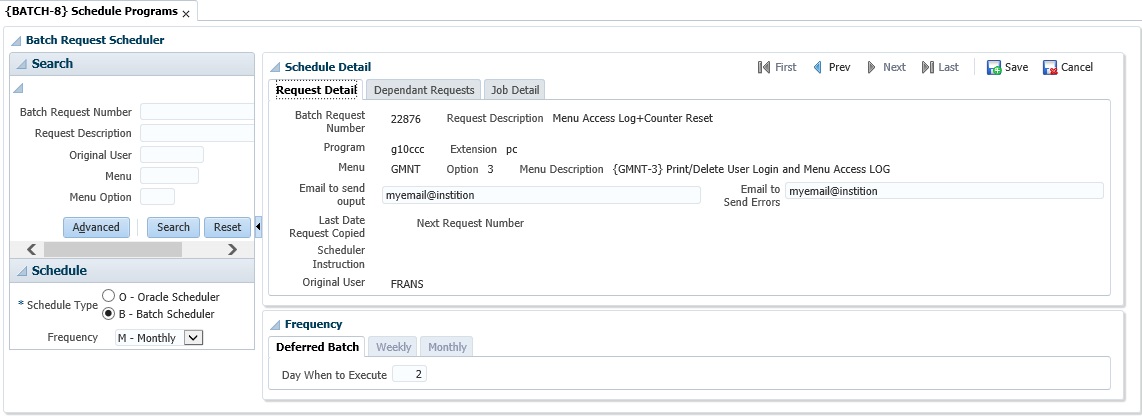Viewport: 1142px width, 416px height.
Task: Cancel schedule detail changes
Action: [1067, 67]
